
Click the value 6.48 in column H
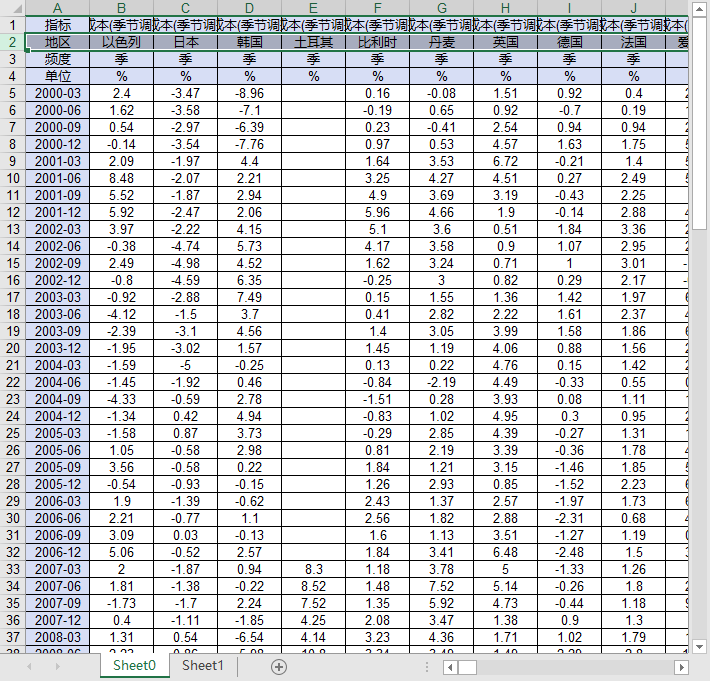pos(505,552)
